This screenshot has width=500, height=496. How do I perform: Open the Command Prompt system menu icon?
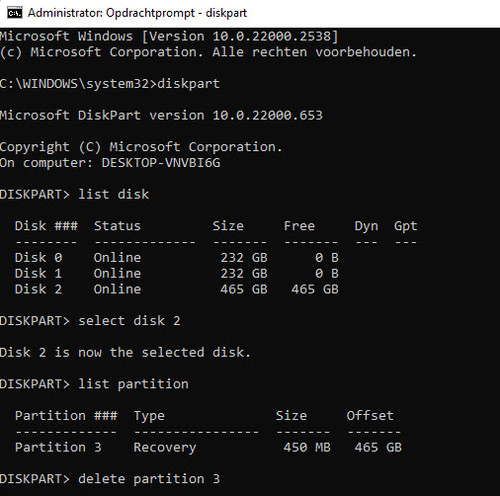[x=15, y=13]
